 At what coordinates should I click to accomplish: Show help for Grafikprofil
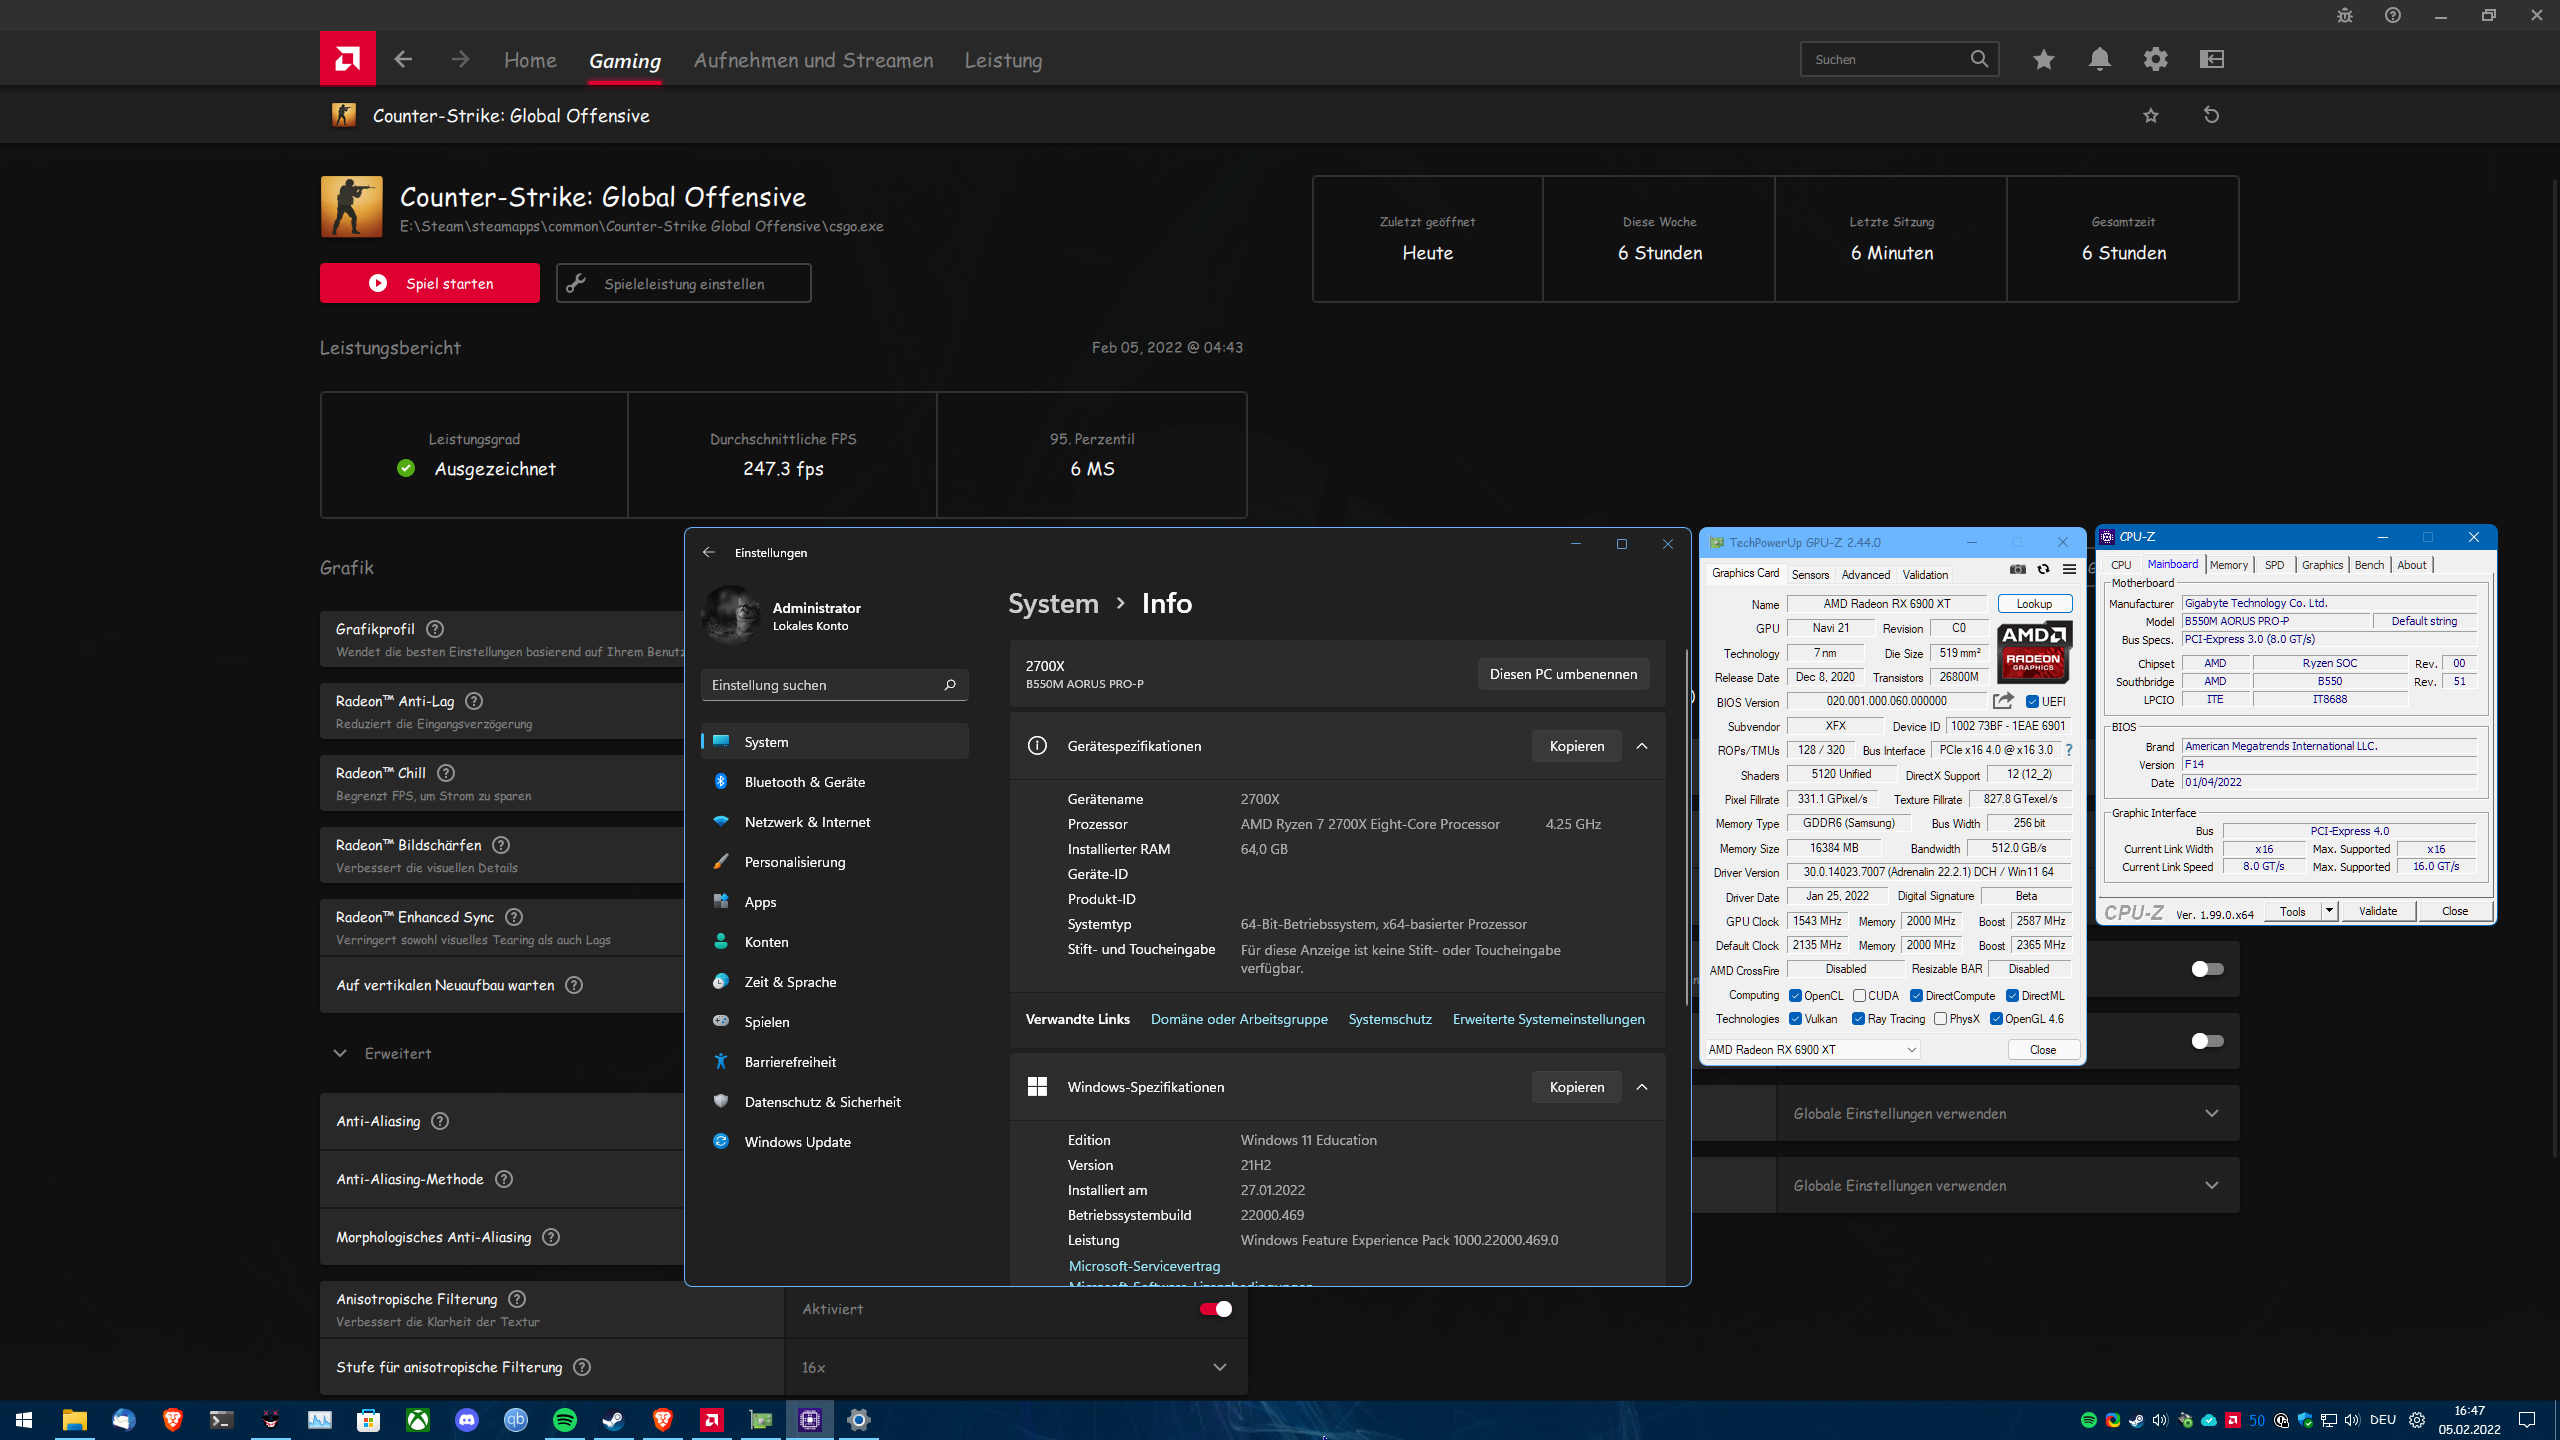pyautogui.click(x=434, y=629)
